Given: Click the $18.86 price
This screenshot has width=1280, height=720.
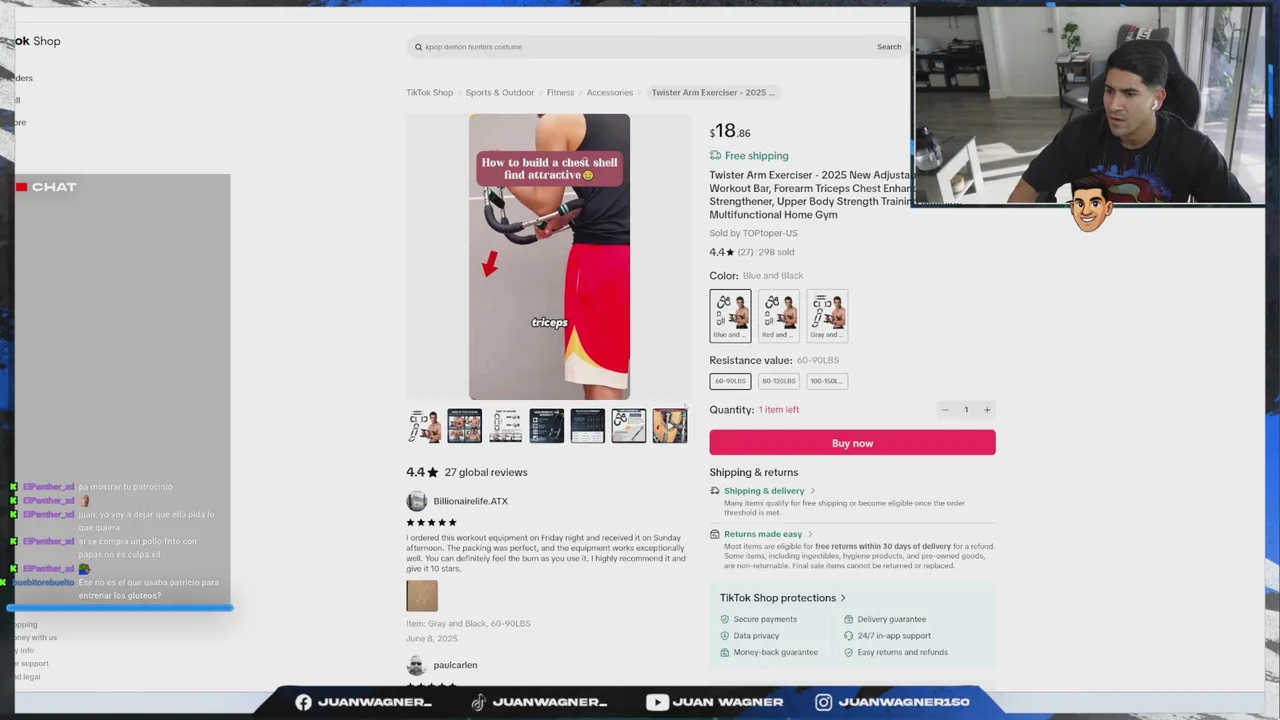Looking at the screenshot, I should (730, 131).
